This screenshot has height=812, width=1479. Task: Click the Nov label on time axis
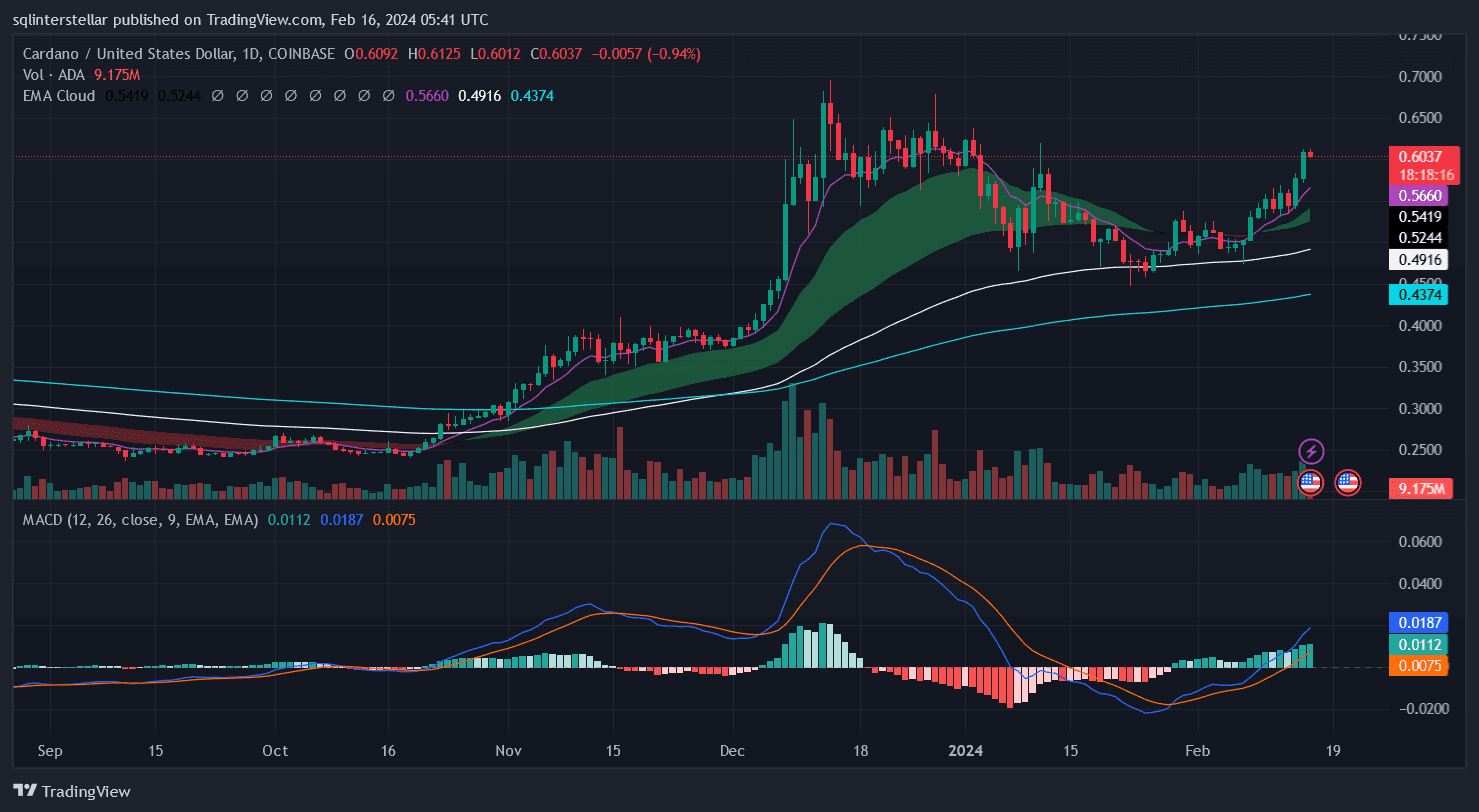point(508,751)
